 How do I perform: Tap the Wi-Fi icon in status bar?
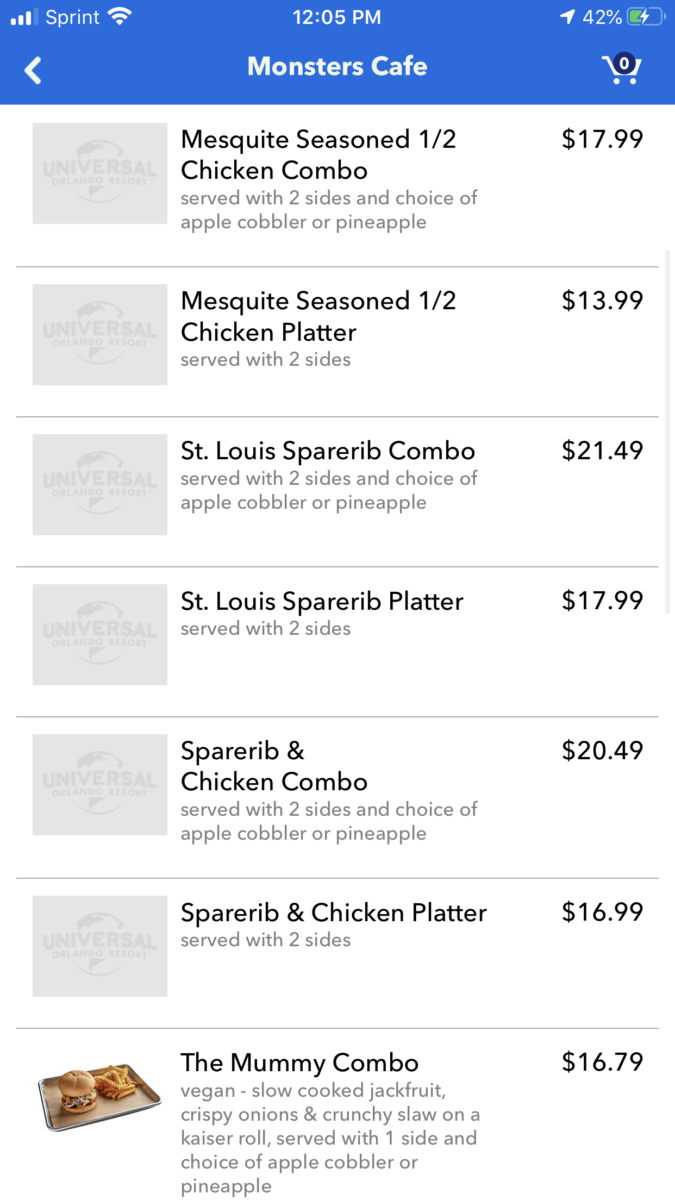tap(120, 17)
